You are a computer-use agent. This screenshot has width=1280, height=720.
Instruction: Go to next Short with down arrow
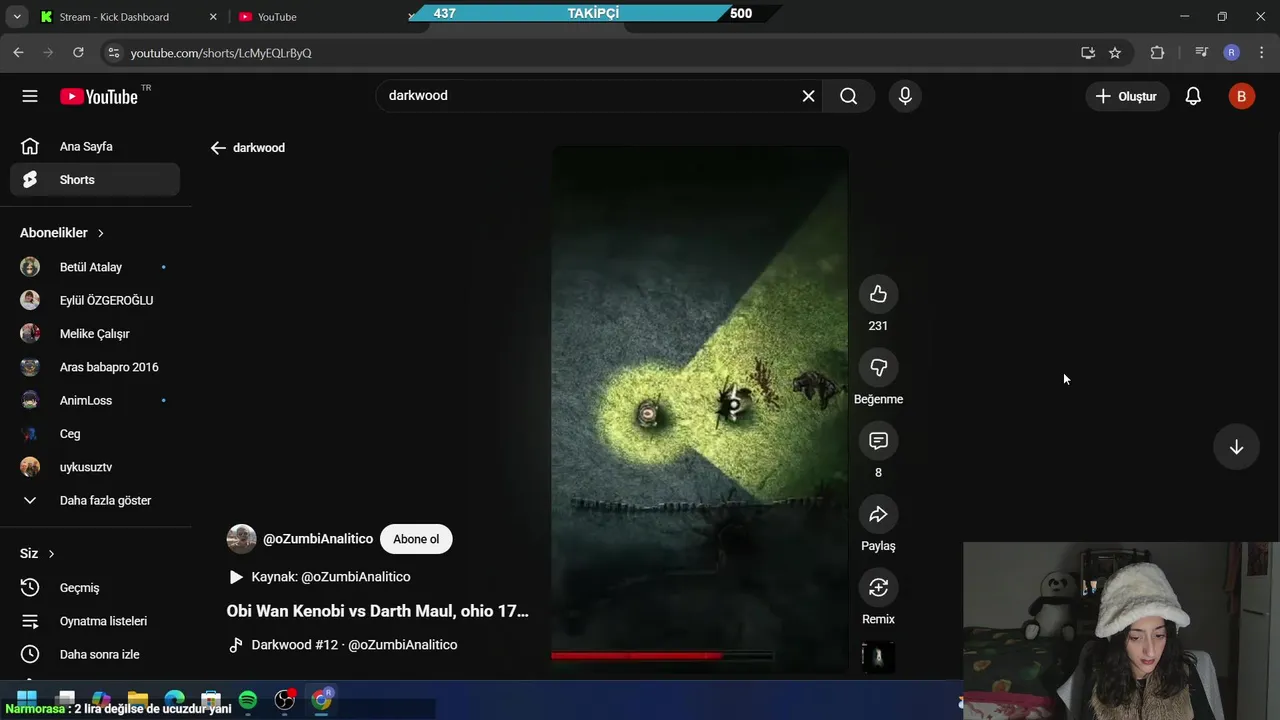pos(1236,447)
